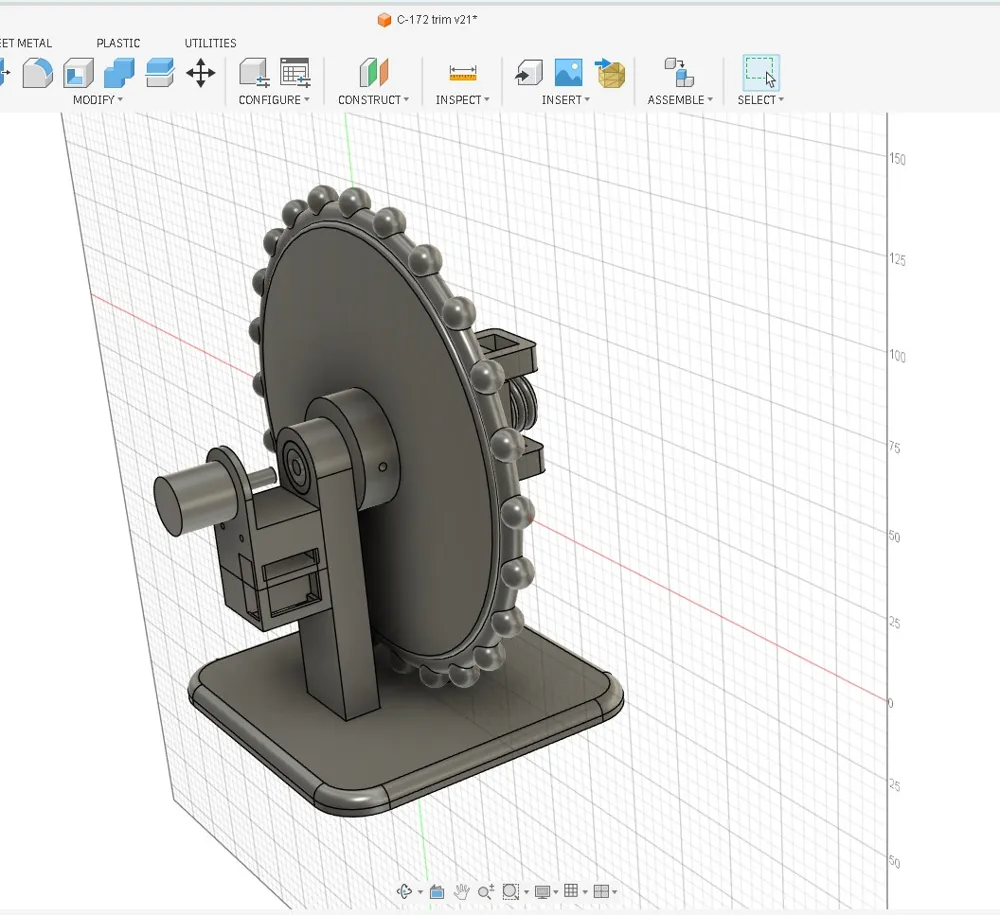Click the Configure model icon
Viewport: 1000px width, 915px height.
coord(254,73)
